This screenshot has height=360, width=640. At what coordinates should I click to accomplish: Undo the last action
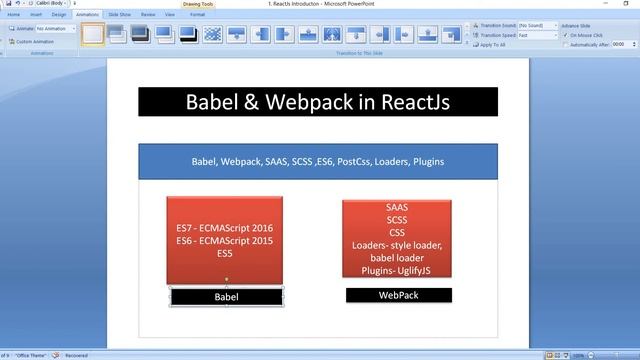tap(17, 3)
